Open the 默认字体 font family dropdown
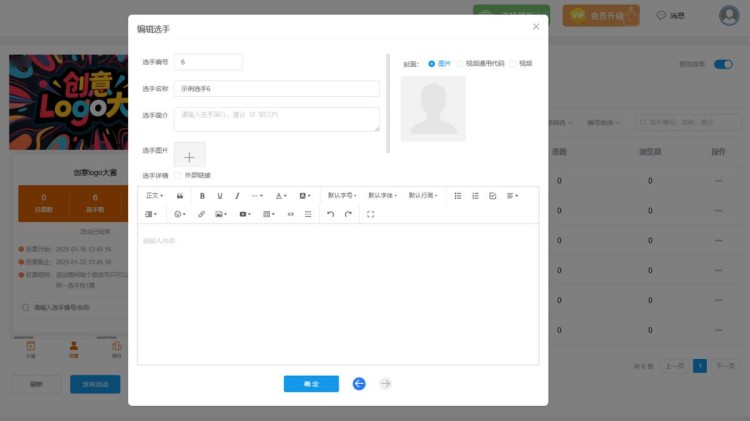 [383, 196]
